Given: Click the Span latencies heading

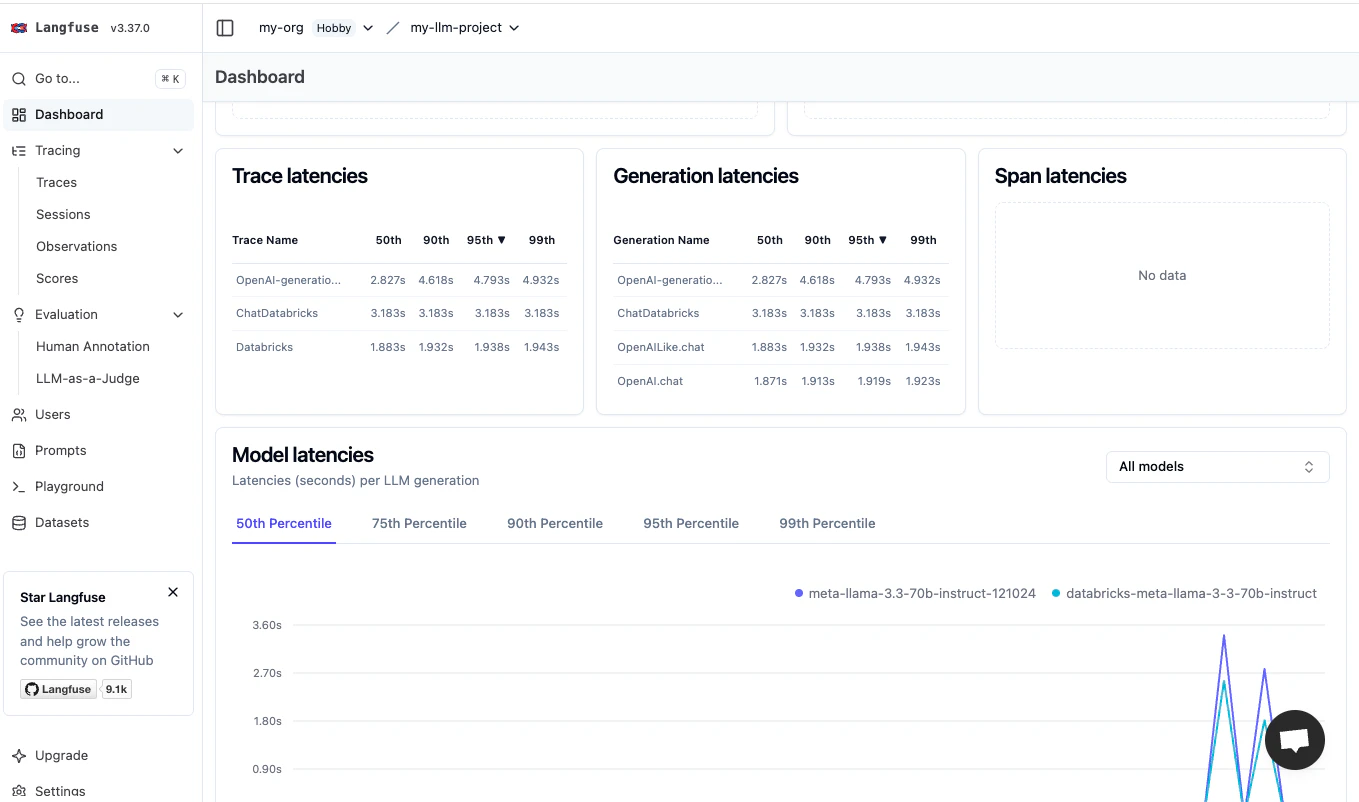Looking at the screenshot, I should click(x=1061, y=176).
